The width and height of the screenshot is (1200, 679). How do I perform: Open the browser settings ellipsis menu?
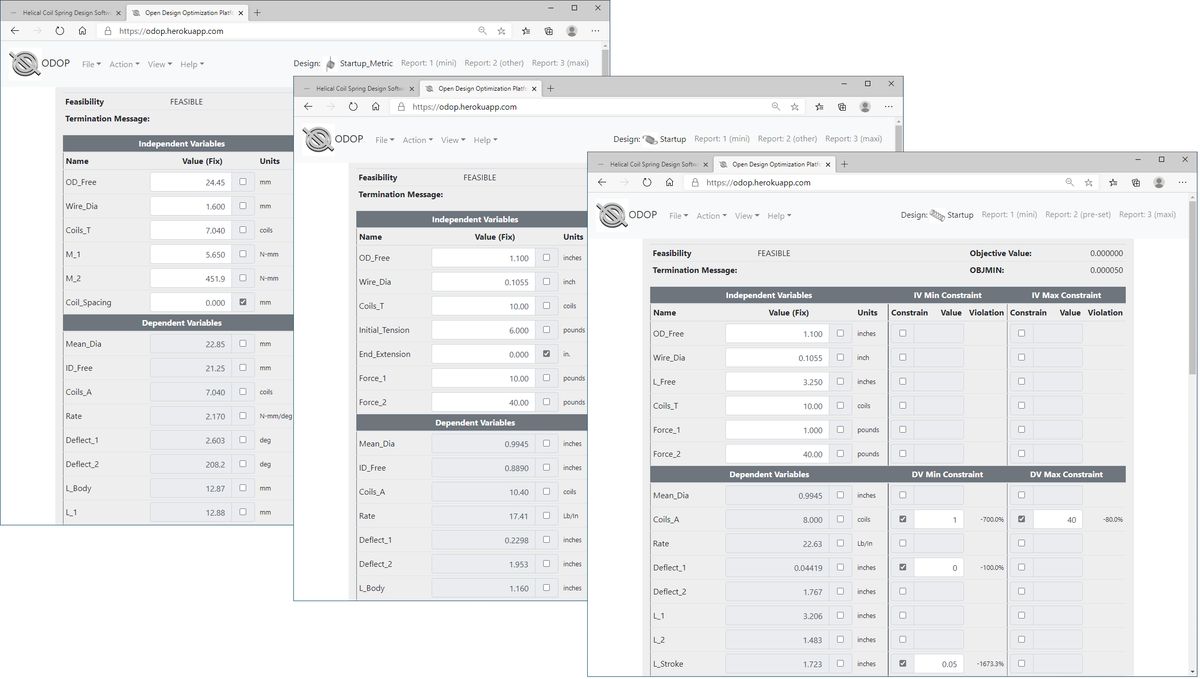tap(1183, 182)
